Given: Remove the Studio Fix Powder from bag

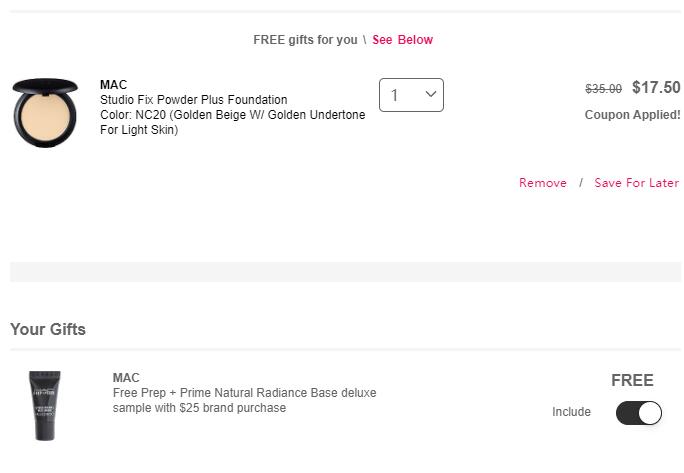Looking at the screenshot, I should click(x=542, y=183).
